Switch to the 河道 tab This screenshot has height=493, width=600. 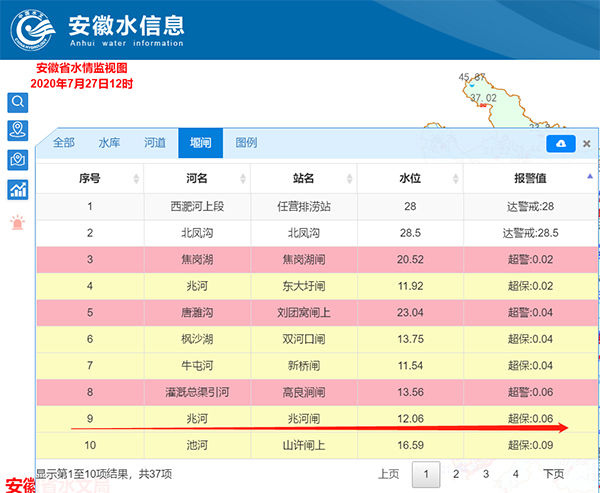point(155,143)
